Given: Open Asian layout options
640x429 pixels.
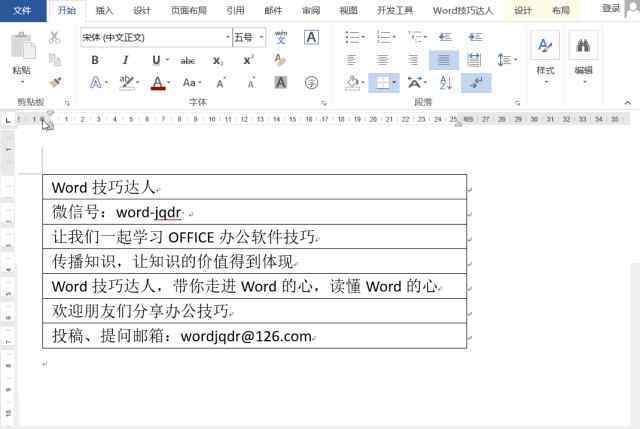Looking at the screenshot, I should (417, 83).
